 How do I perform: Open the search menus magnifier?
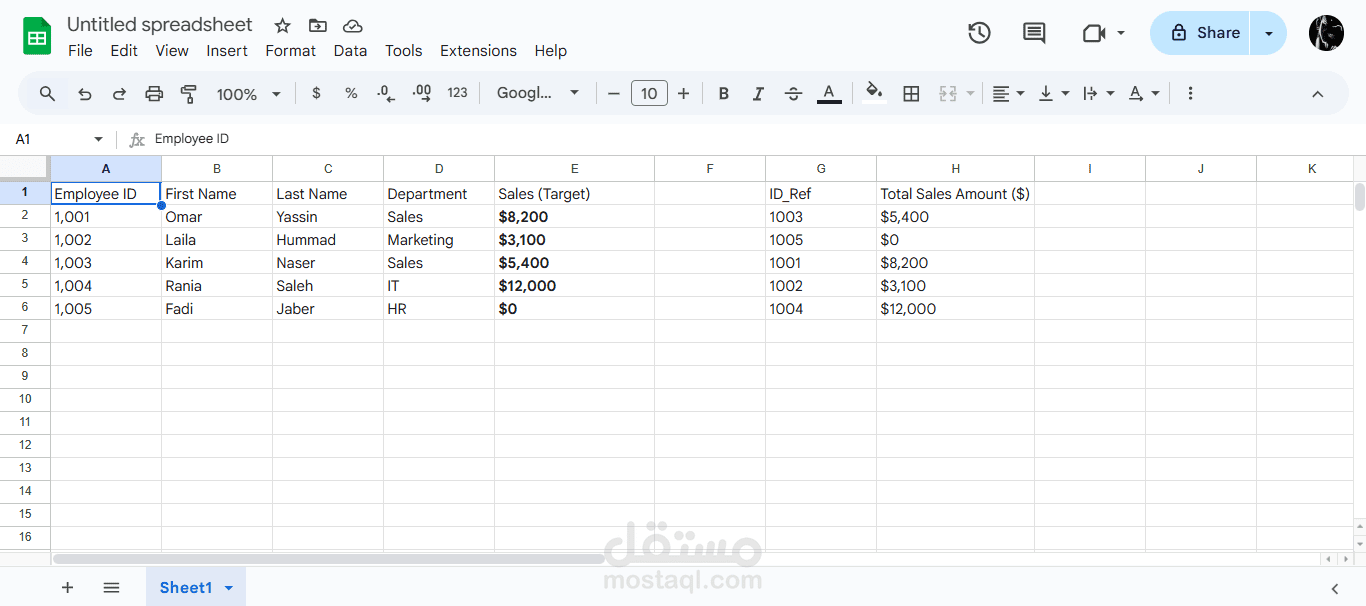tap(48, 93)
